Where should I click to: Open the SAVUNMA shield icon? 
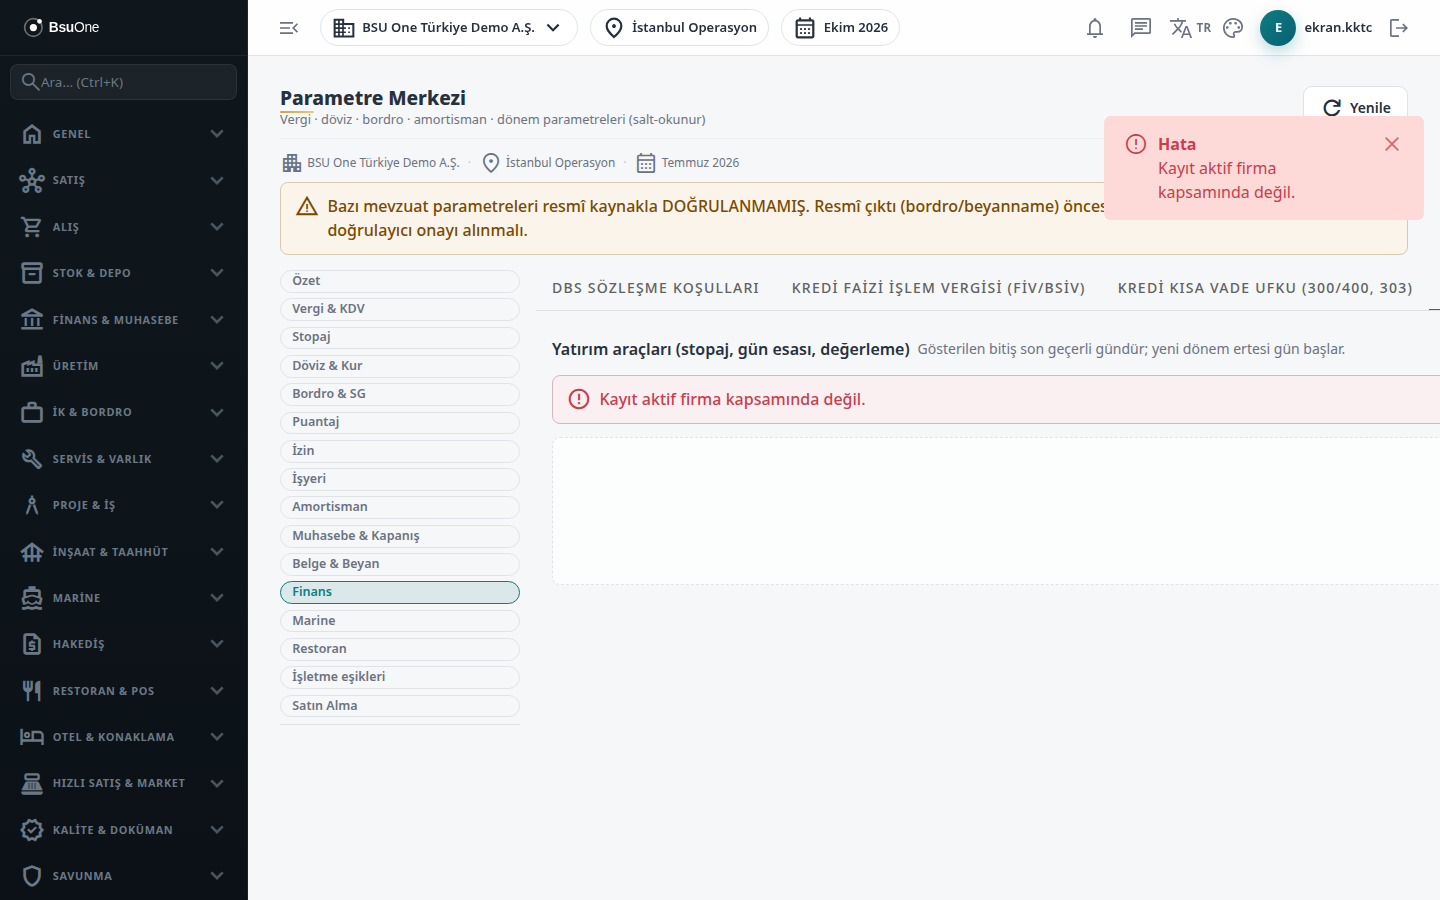coord(32,876)
